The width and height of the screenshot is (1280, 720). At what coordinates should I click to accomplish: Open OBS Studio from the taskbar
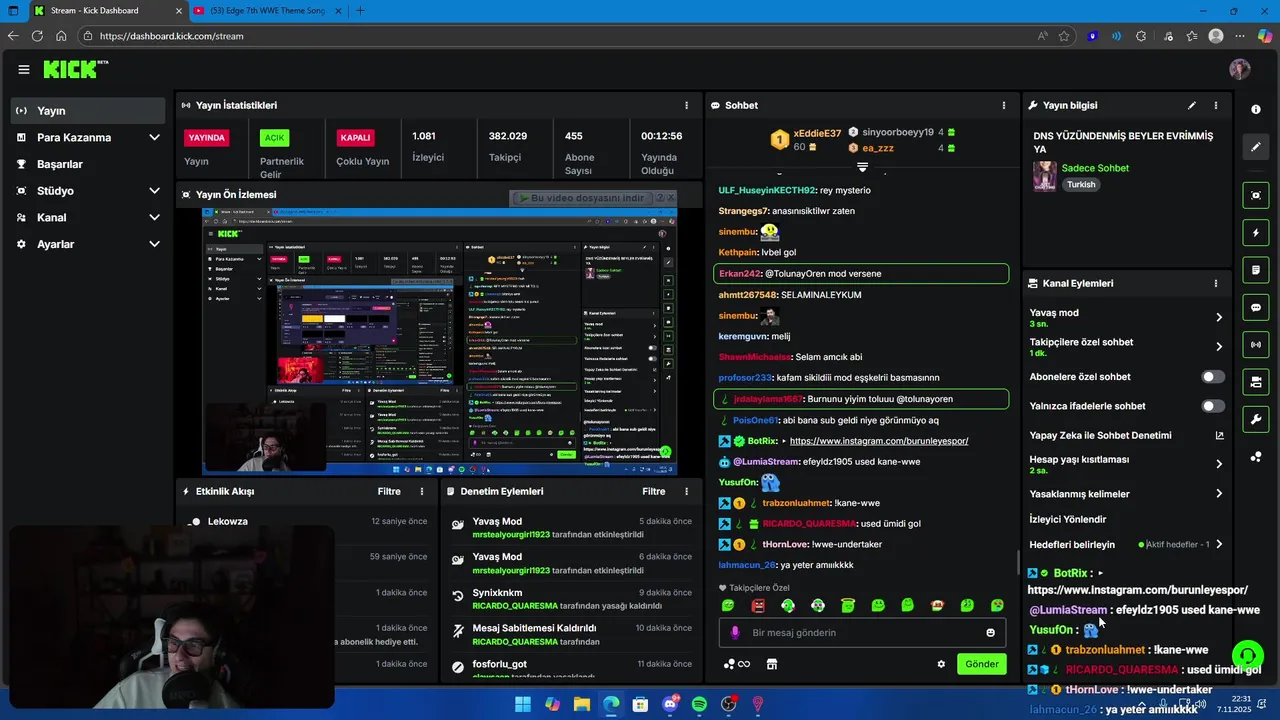coord(729,704)
